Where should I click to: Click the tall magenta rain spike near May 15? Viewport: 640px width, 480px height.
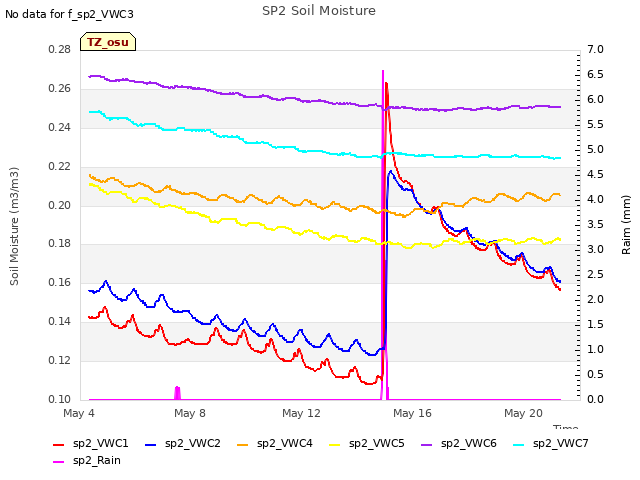383,235
